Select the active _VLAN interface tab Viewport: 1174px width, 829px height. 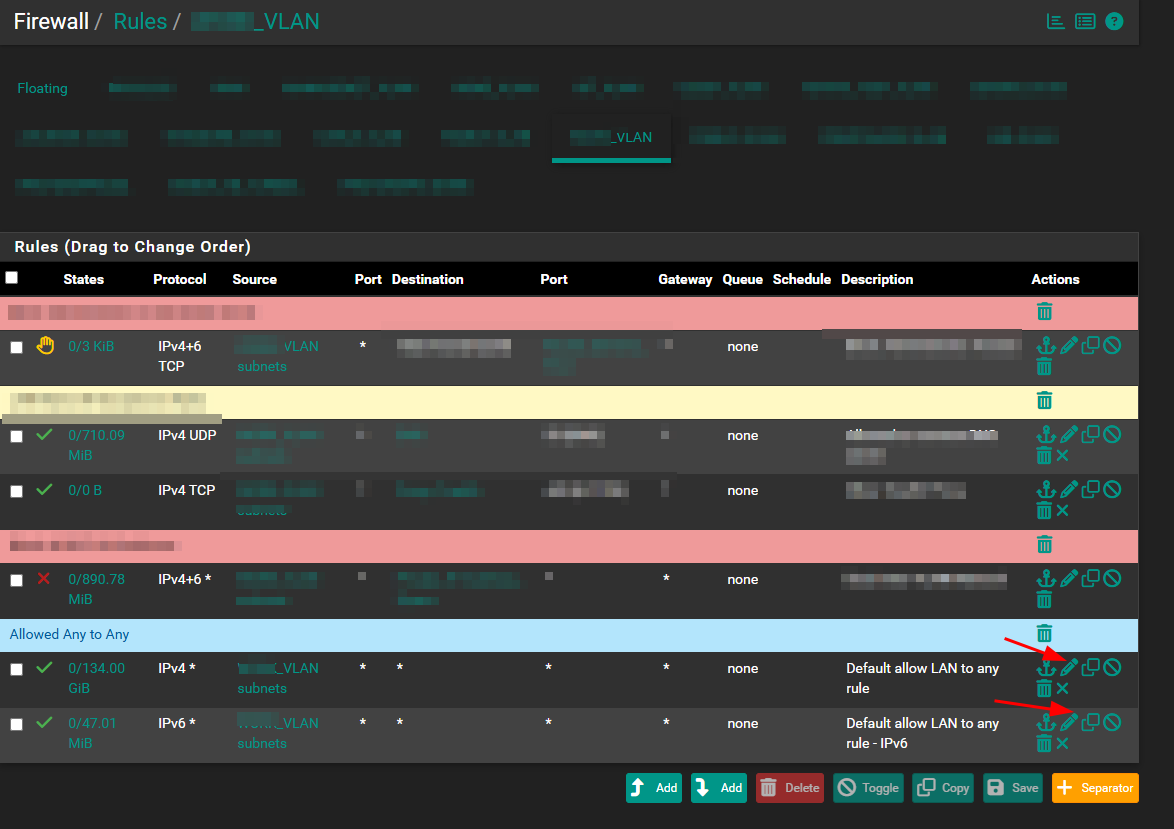(611, 137)
